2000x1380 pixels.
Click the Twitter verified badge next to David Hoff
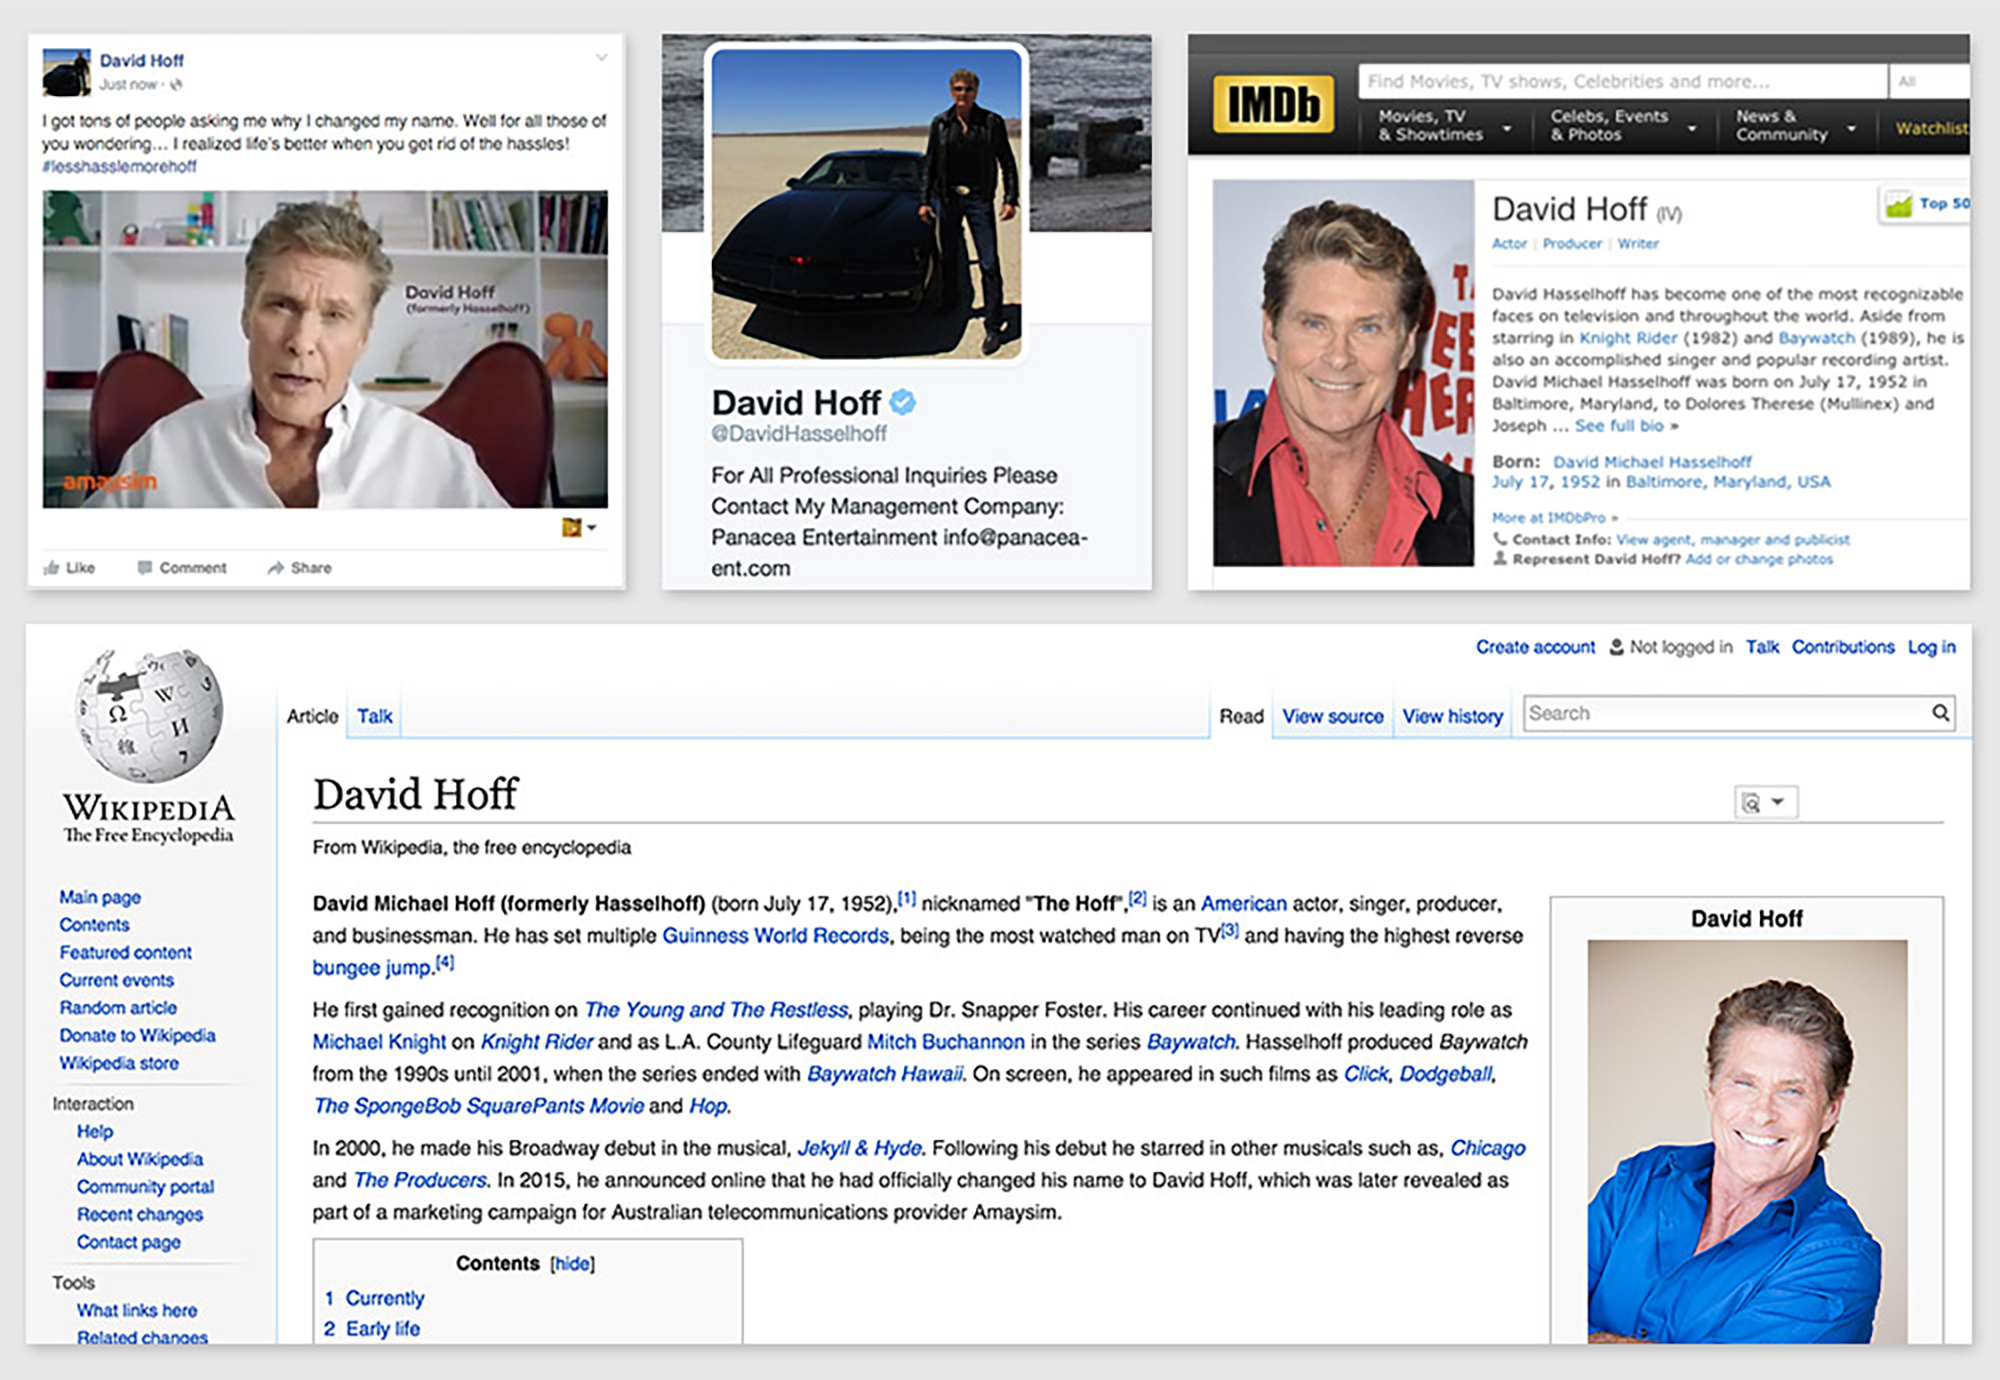902,402
